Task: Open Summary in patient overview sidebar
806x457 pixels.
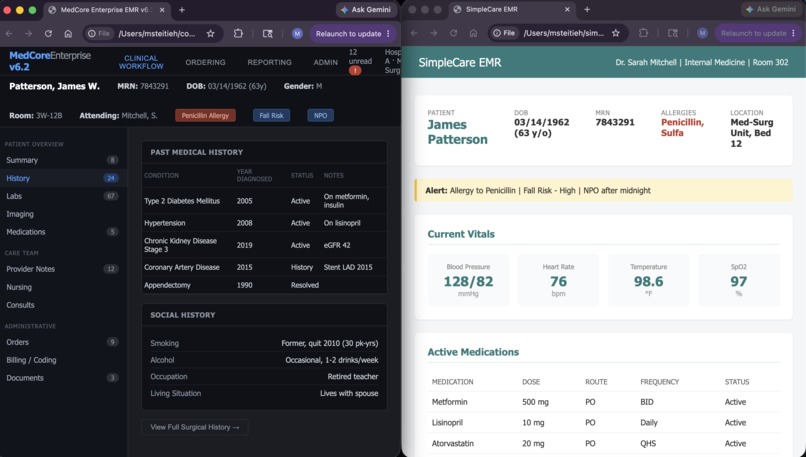Action: (x=62, y=160)
